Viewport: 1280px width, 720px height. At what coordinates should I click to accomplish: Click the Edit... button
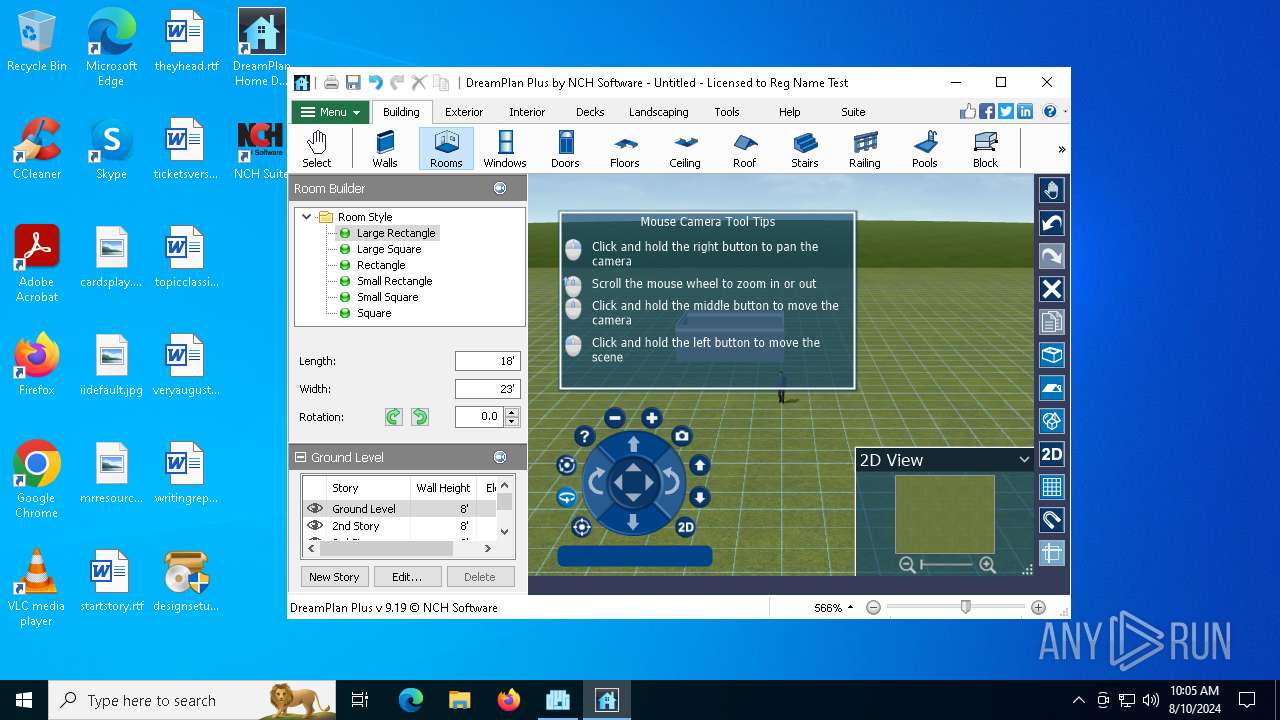pos(407,577)
